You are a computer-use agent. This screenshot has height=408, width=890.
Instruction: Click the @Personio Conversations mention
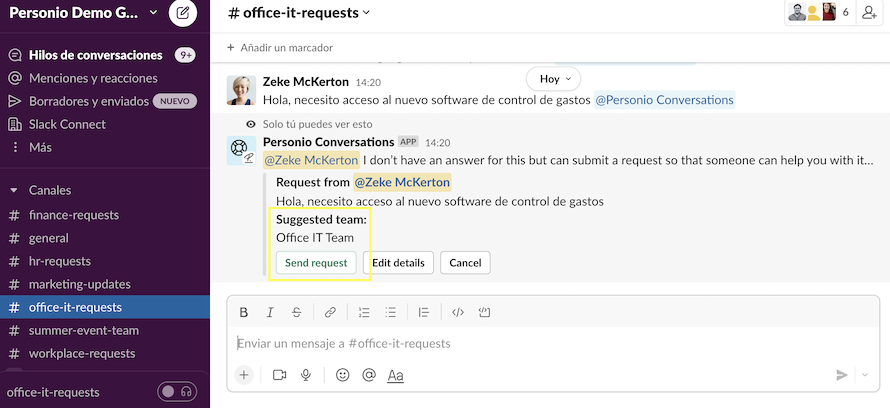664,100
